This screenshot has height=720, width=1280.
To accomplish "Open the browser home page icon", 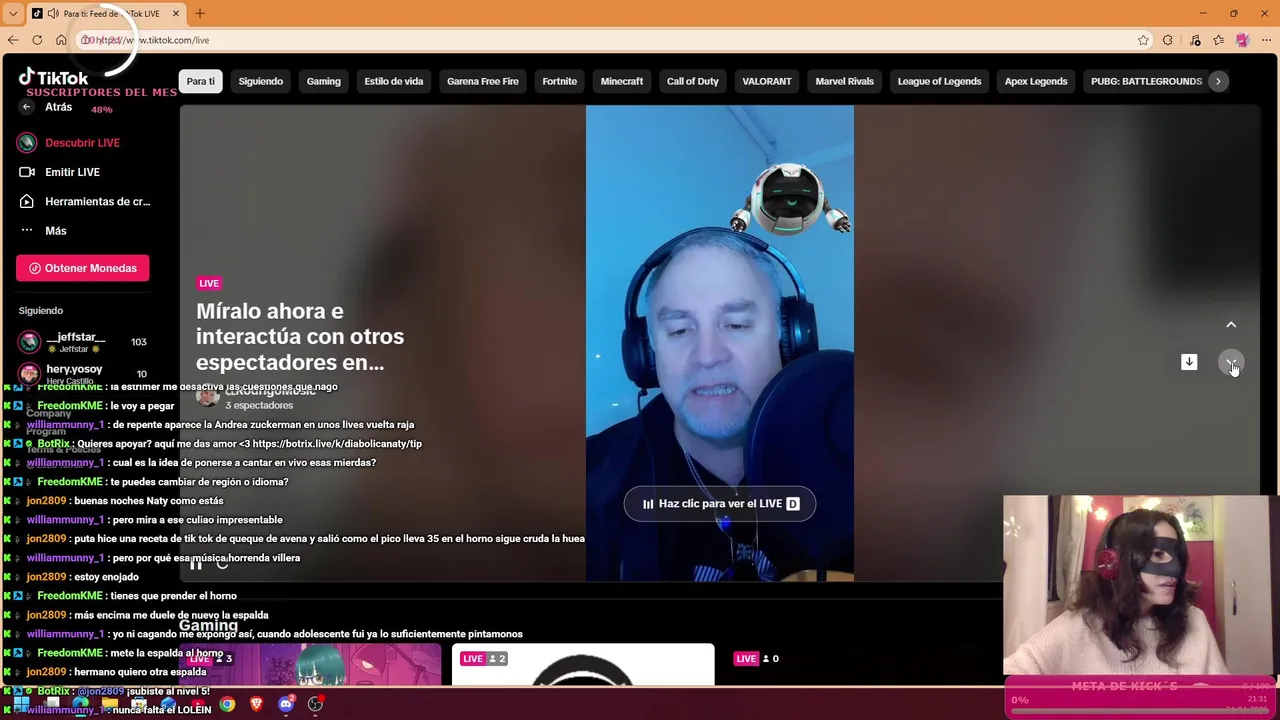I will 61,40.
